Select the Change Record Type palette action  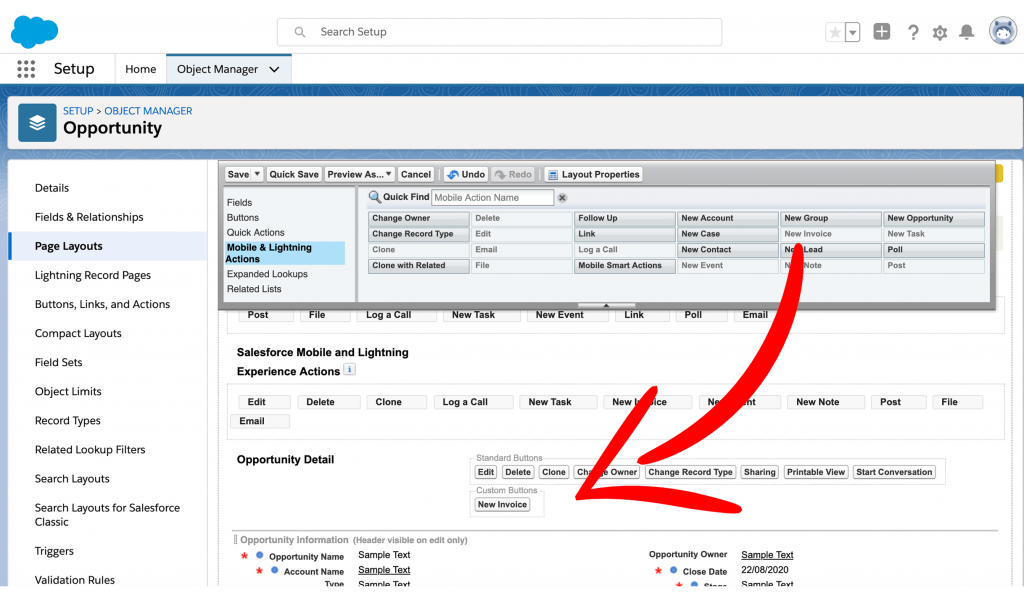[x=419, y=234]
